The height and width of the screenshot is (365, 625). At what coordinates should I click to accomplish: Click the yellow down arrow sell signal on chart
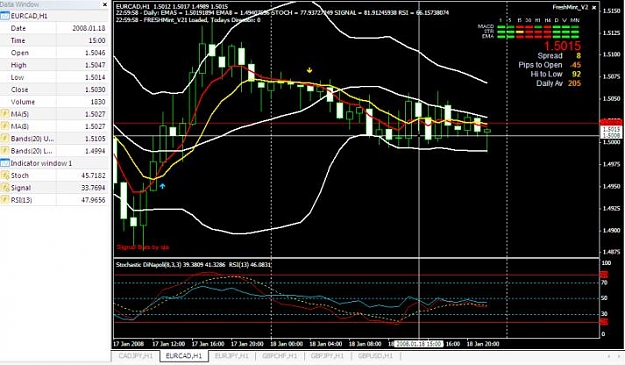pos(309,71)
